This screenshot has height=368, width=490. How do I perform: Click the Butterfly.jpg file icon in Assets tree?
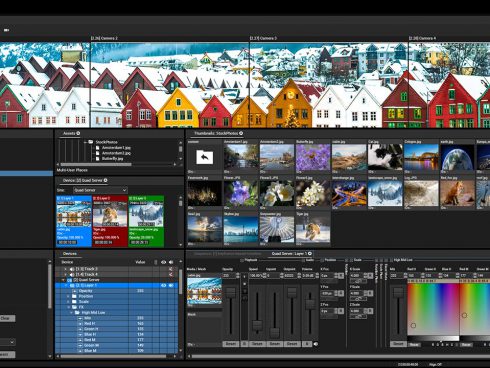(98, 159)
